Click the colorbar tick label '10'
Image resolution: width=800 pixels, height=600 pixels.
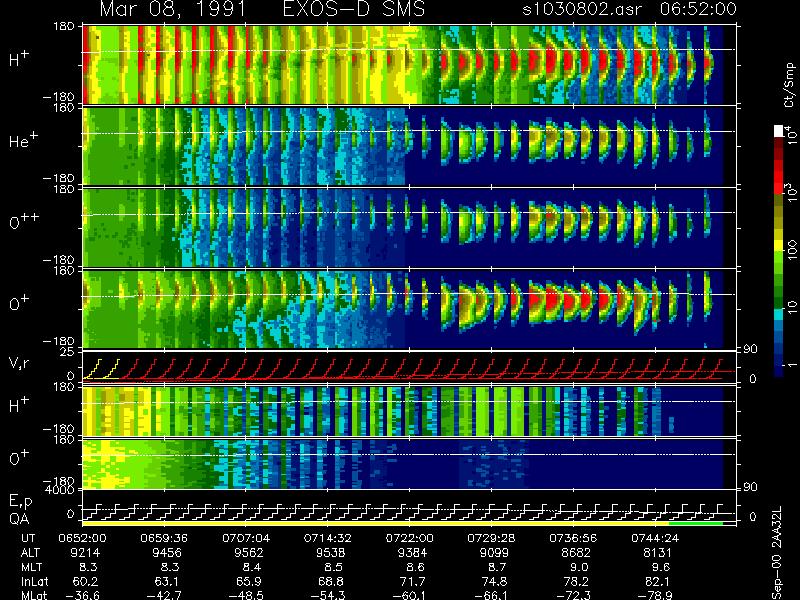pyautogui.click(x=792, y=307)
